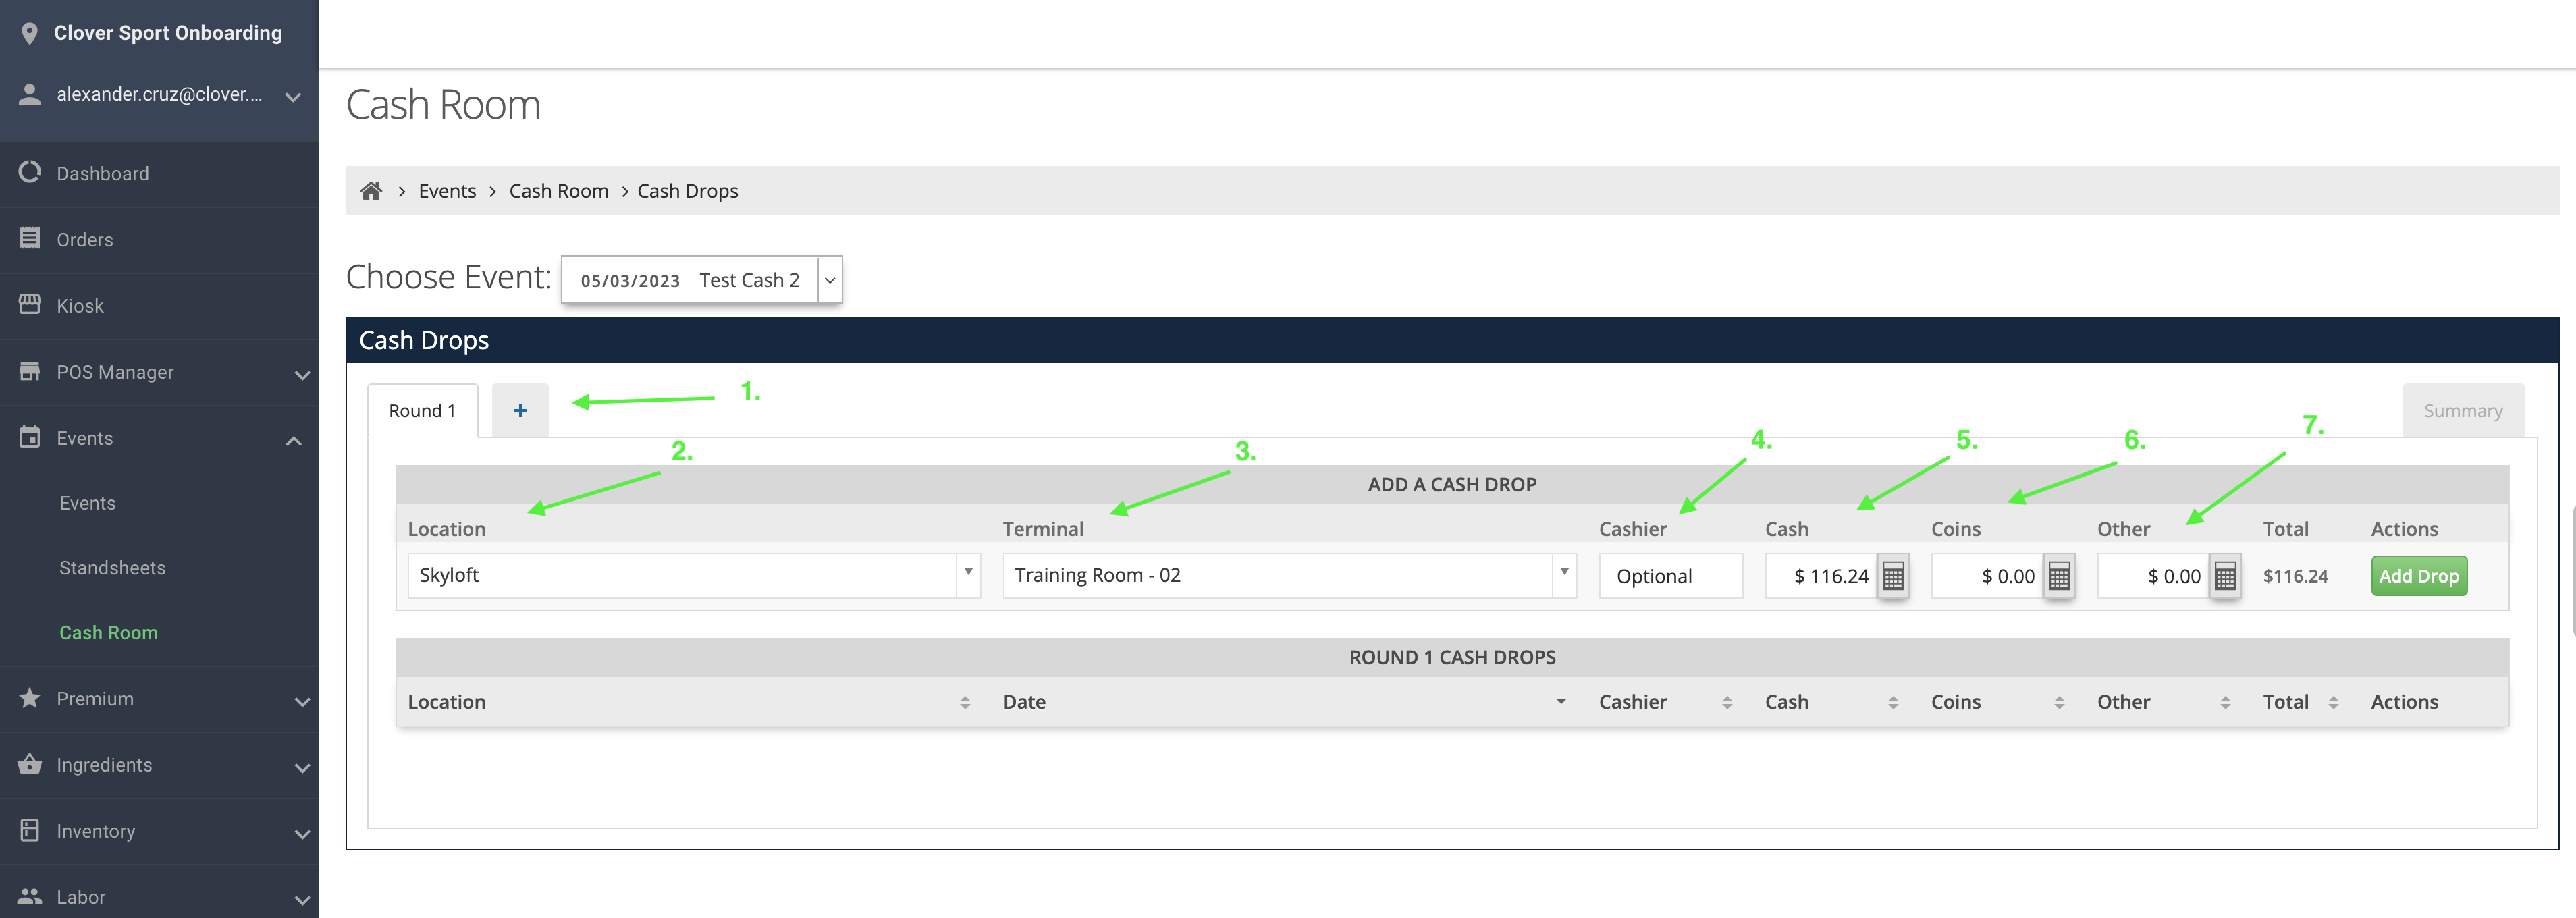Click the green Add Drop button
This screenshot has width=2576, height=918.
pyautogui.click(x=2418, y=576)
